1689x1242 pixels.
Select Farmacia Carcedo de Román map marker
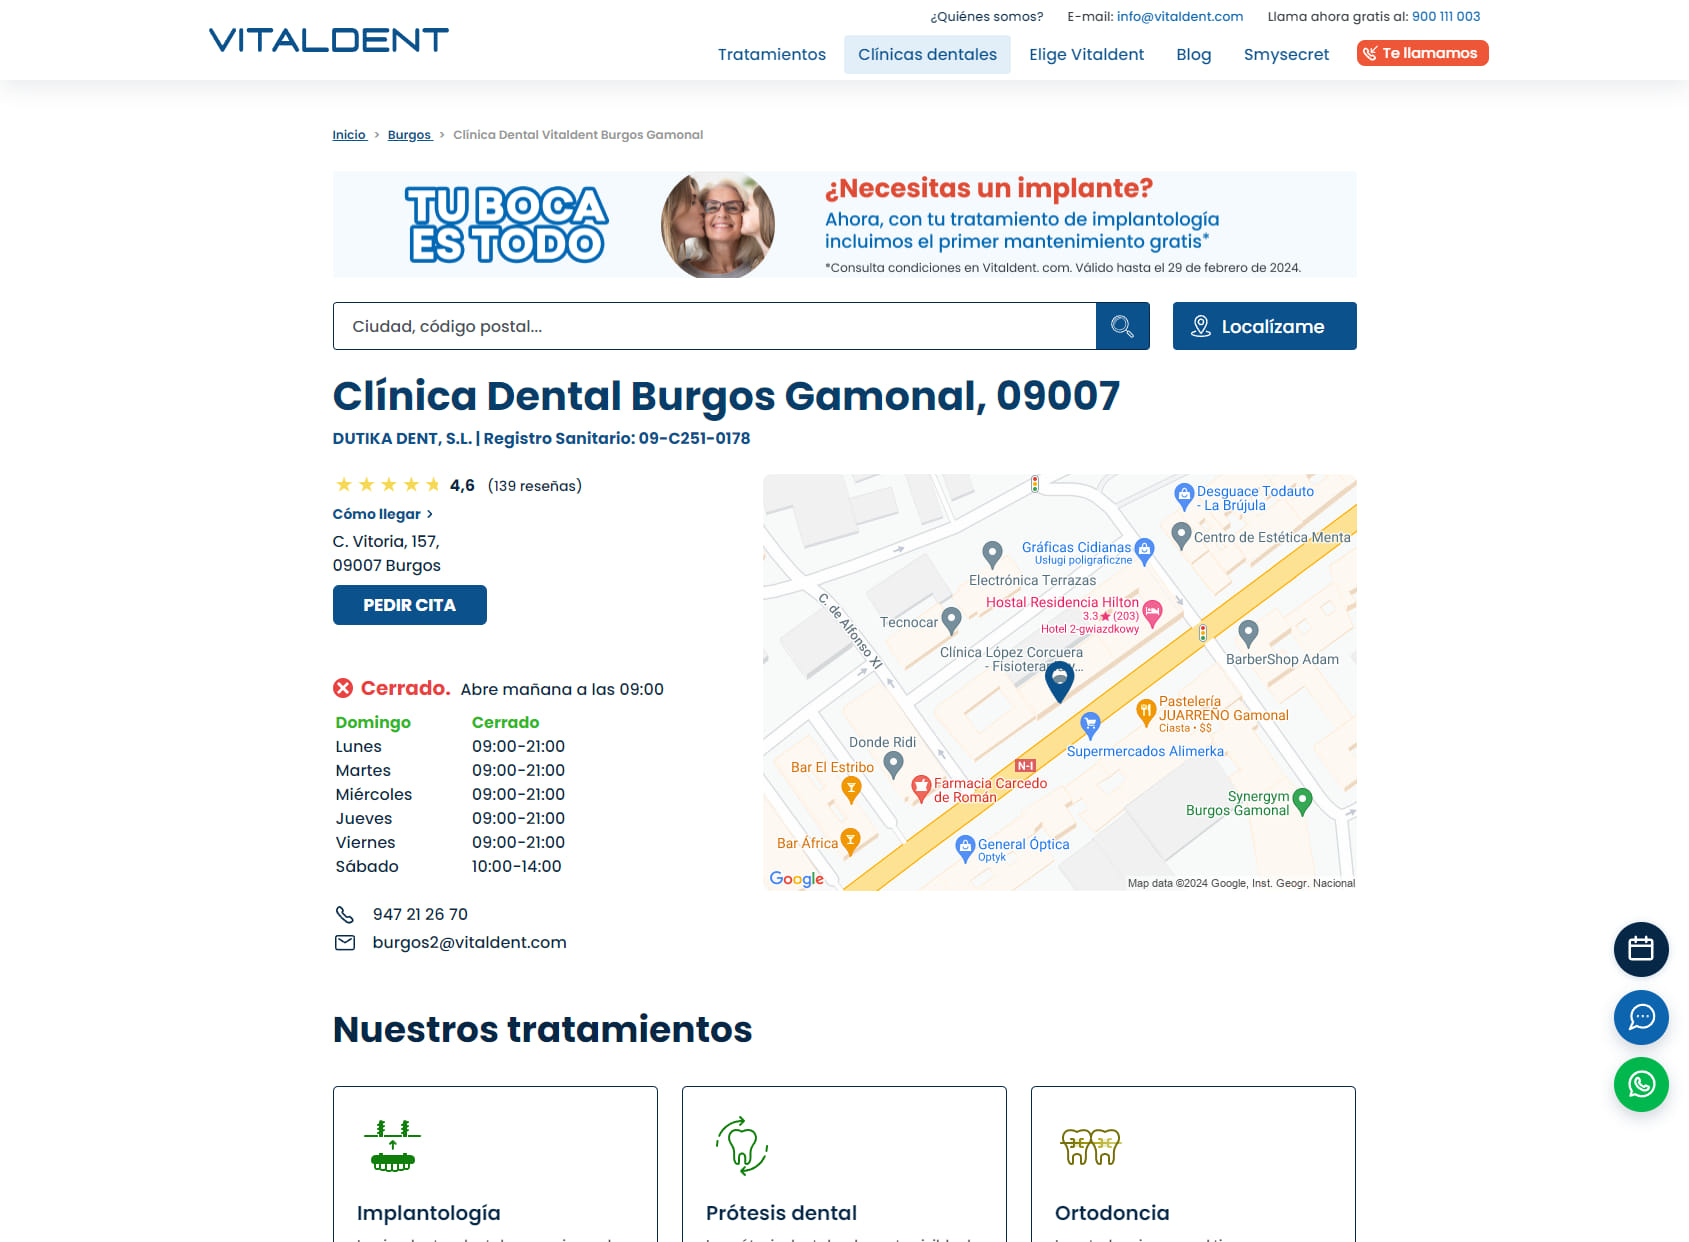(x=921, y=789)
